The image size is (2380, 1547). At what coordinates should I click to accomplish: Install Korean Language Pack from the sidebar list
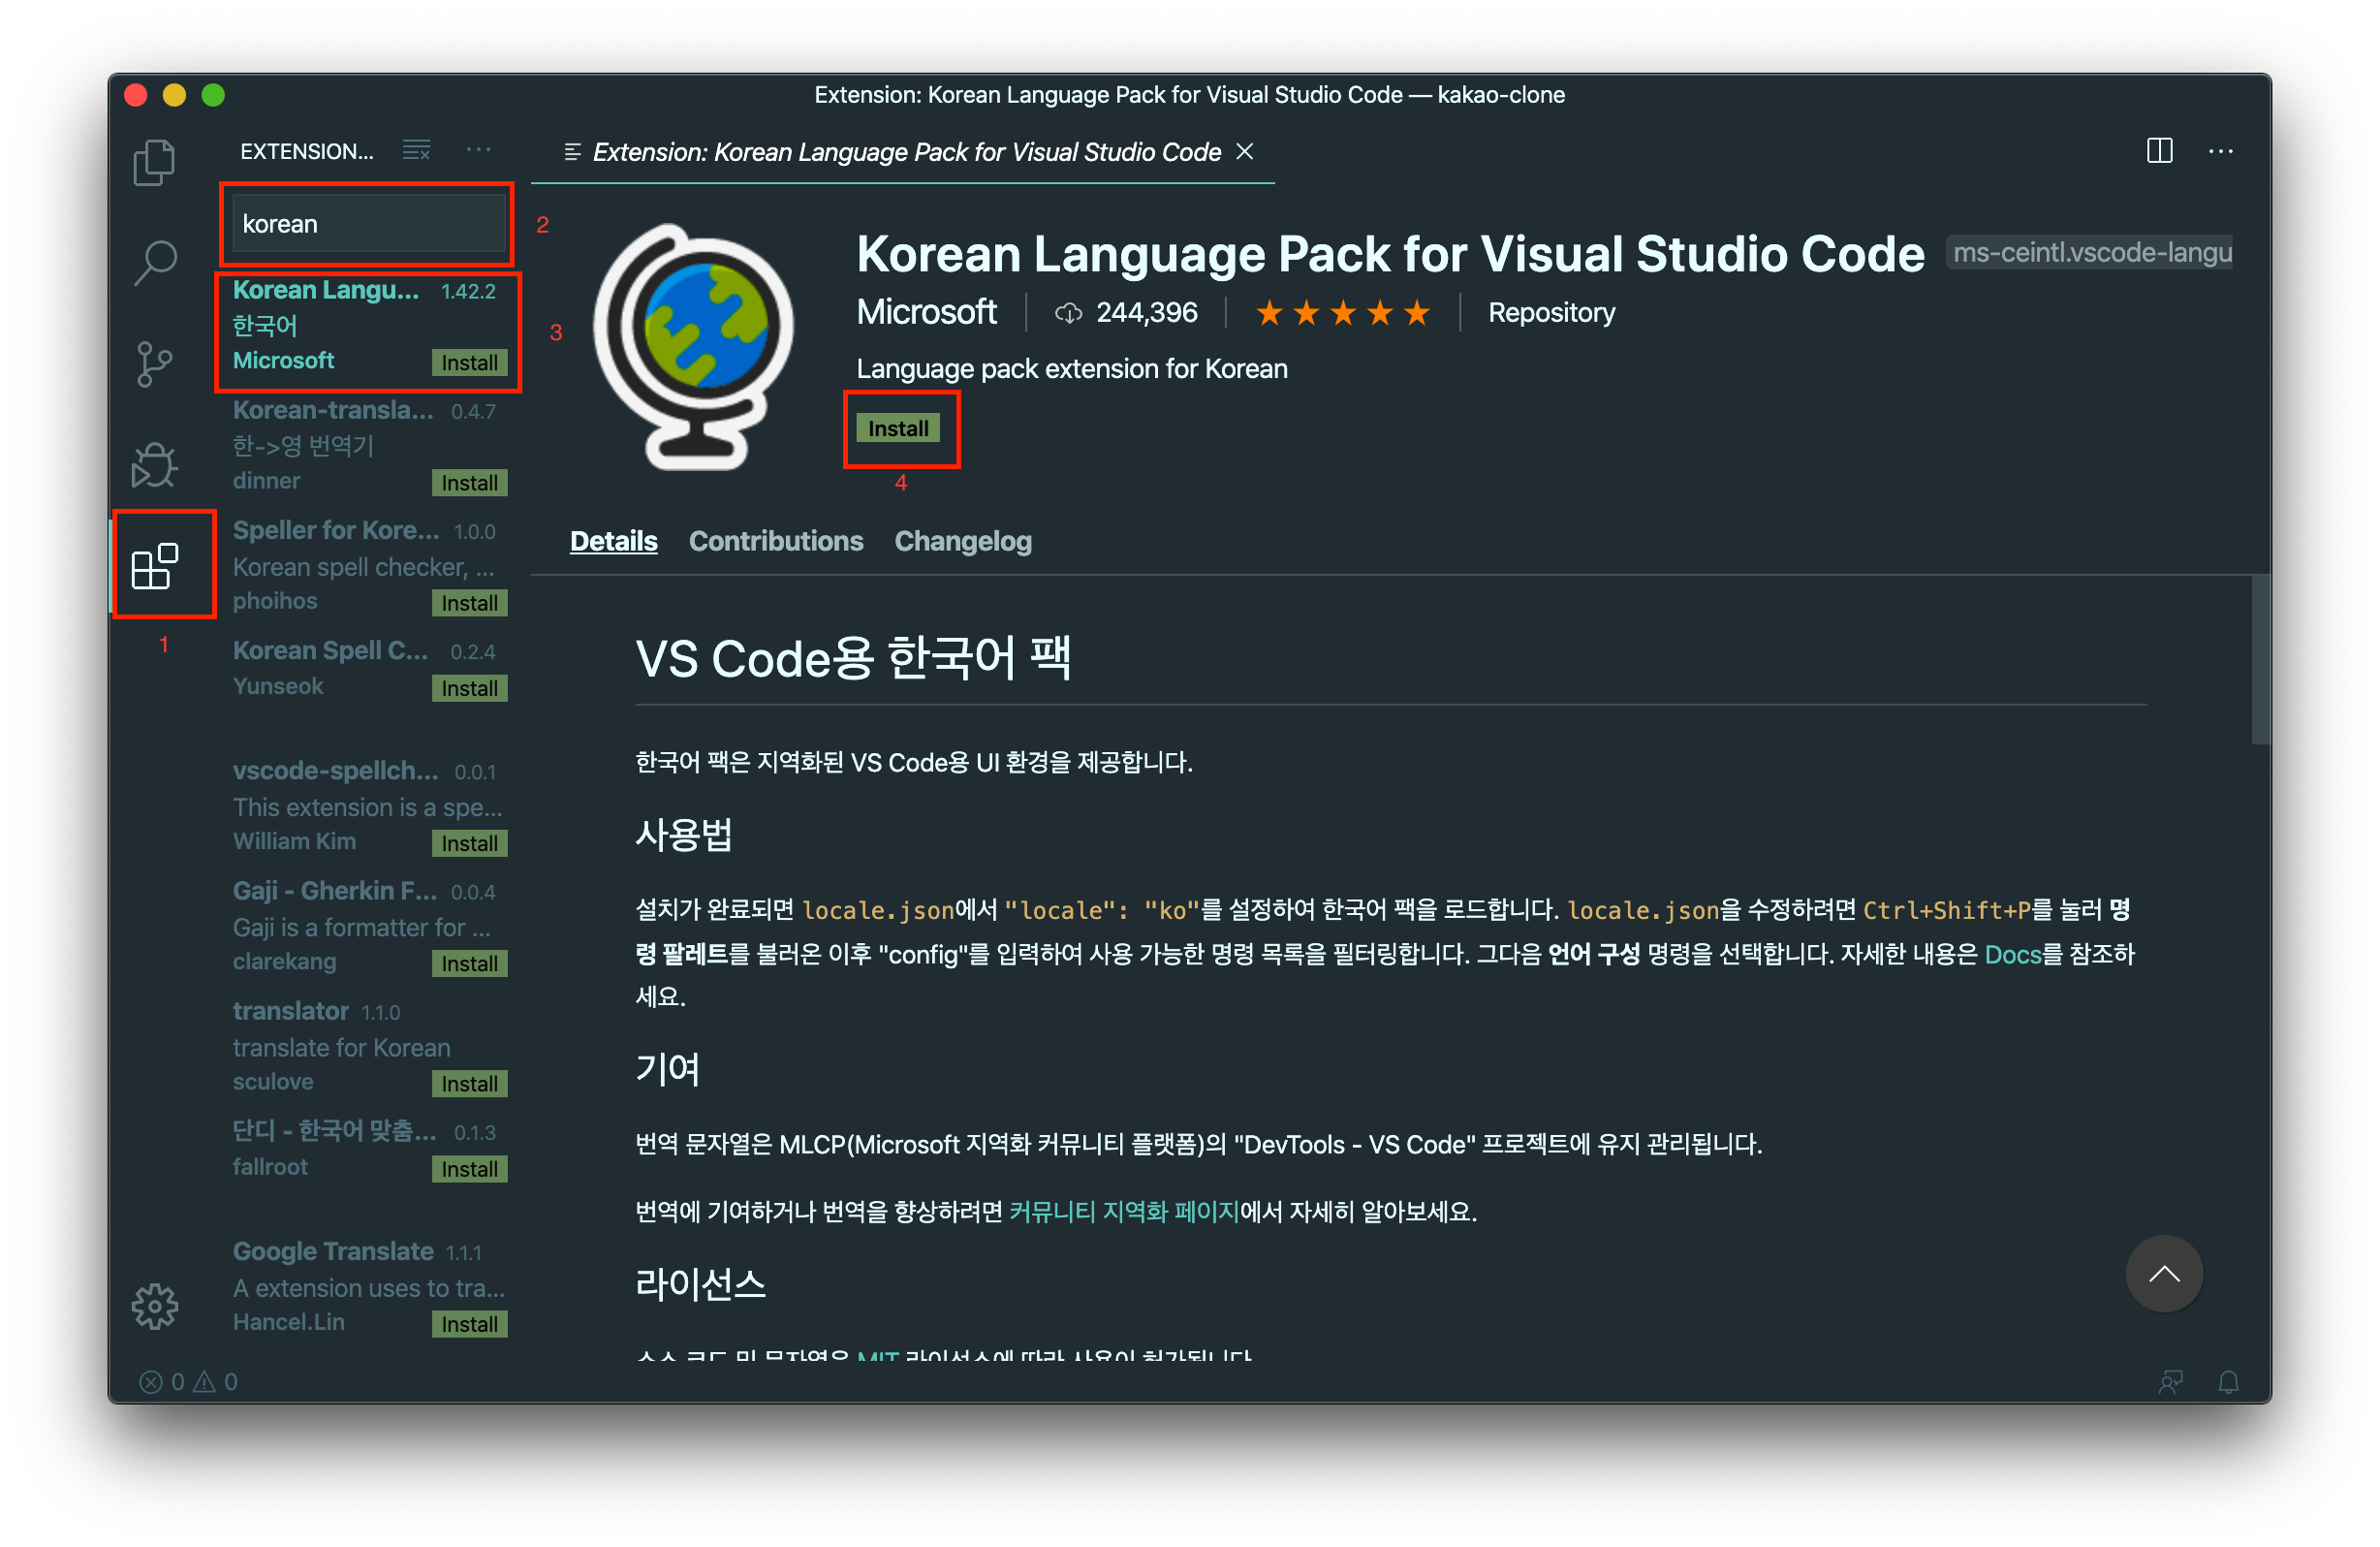[469, 362]
